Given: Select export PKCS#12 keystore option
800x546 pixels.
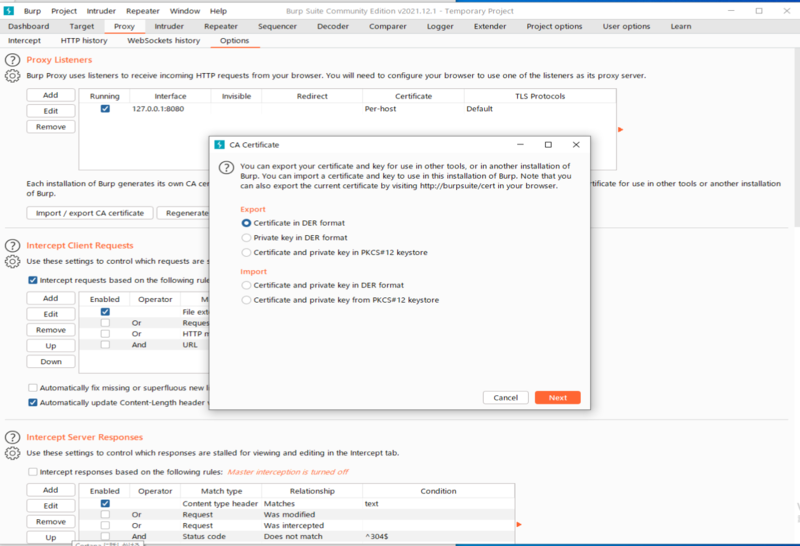Looking at the screenshot, I should (x=246, y=253).
